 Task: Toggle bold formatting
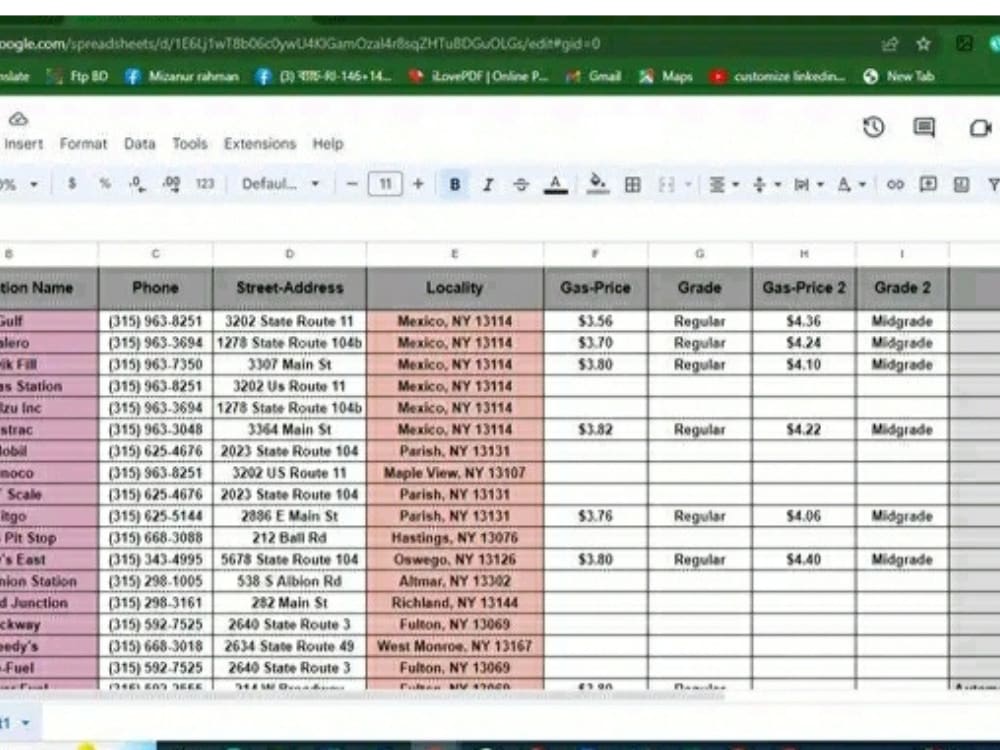point(455,184)
